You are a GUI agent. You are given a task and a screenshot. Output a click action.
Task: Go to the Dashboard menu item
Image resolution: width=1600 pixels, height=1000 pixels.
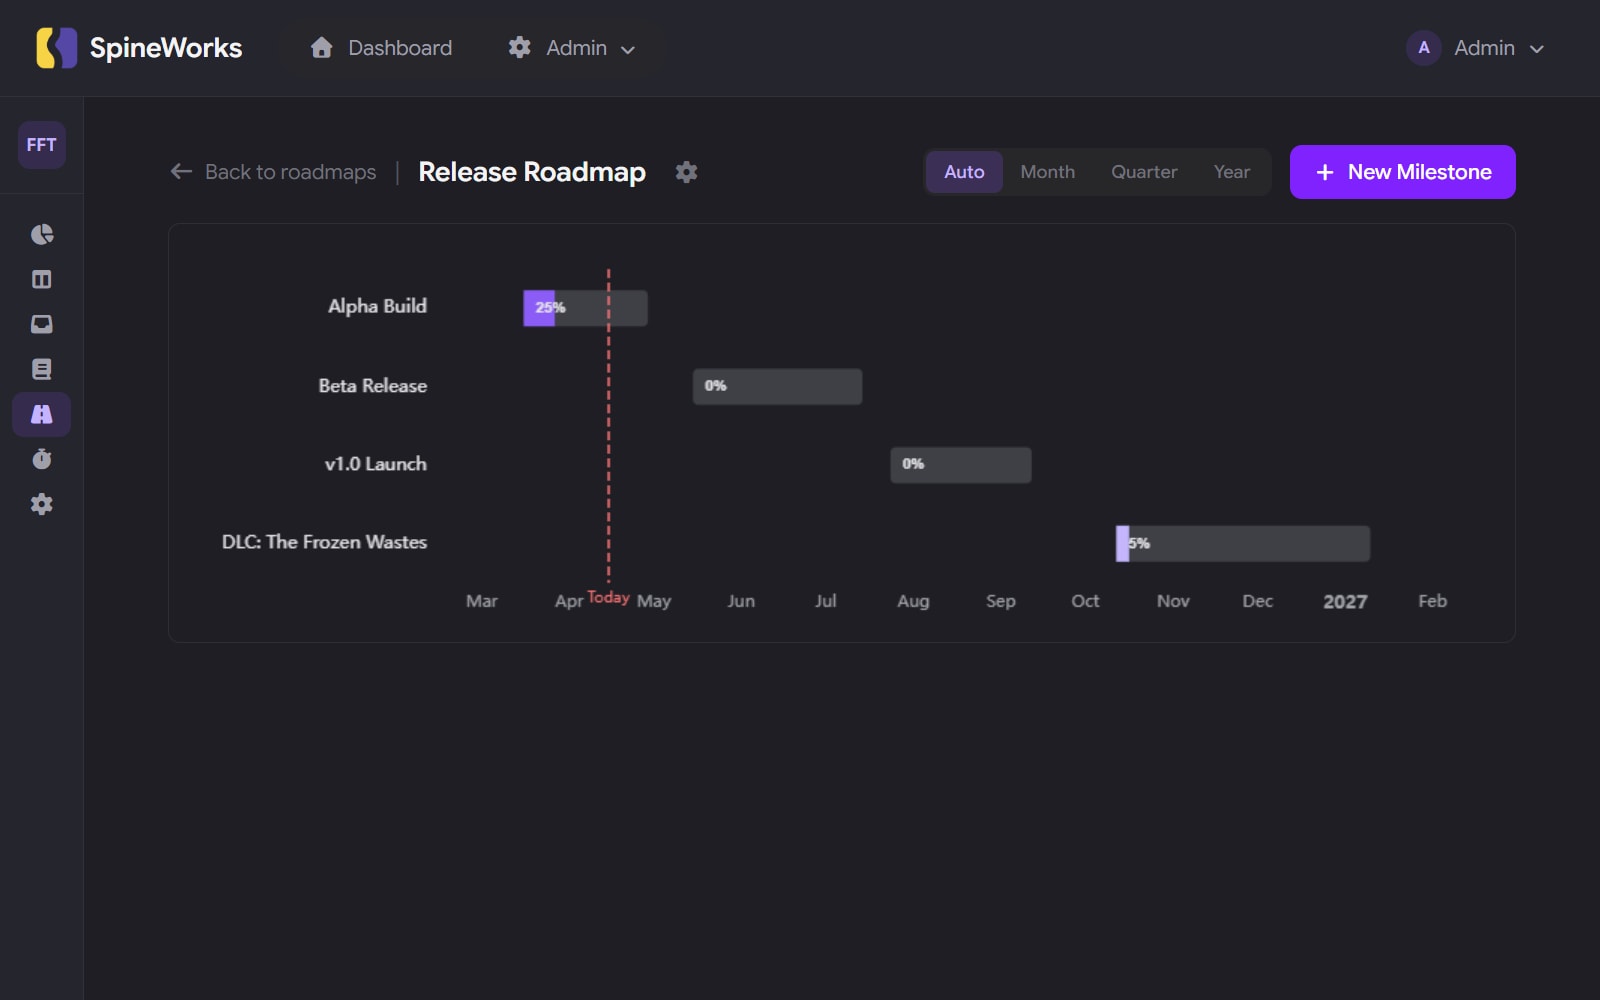(x=380, y=47)
